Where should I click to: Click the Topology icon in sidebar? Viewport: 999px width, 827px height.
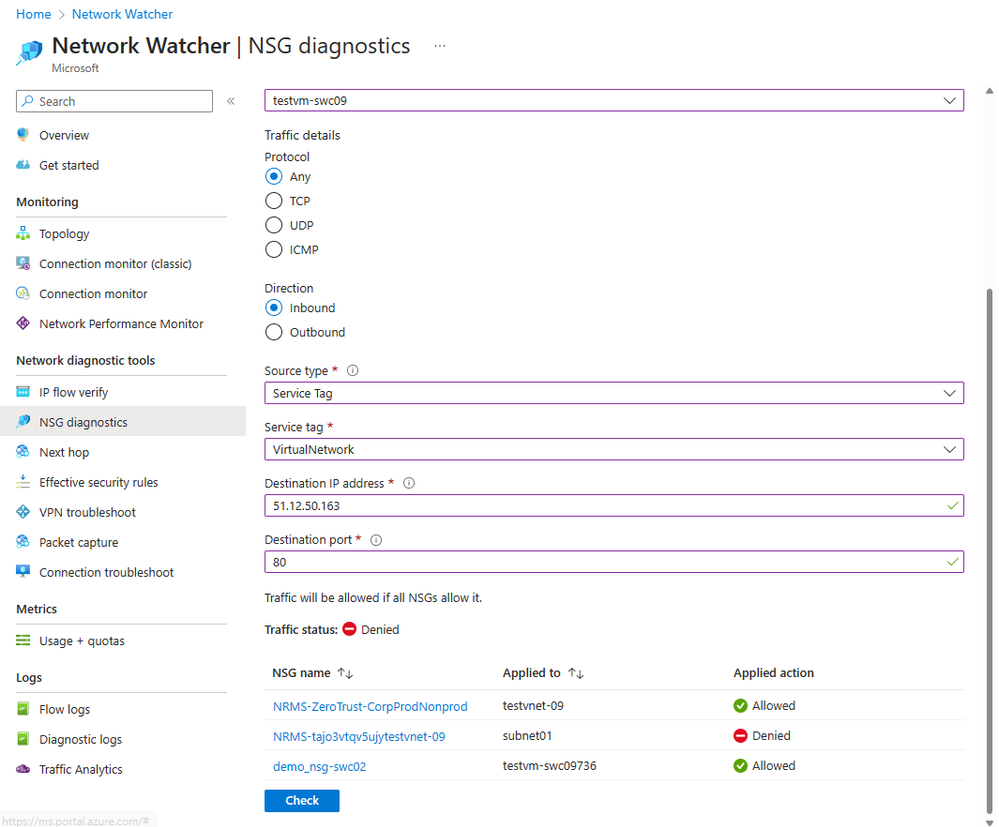[x=23, y=233]
